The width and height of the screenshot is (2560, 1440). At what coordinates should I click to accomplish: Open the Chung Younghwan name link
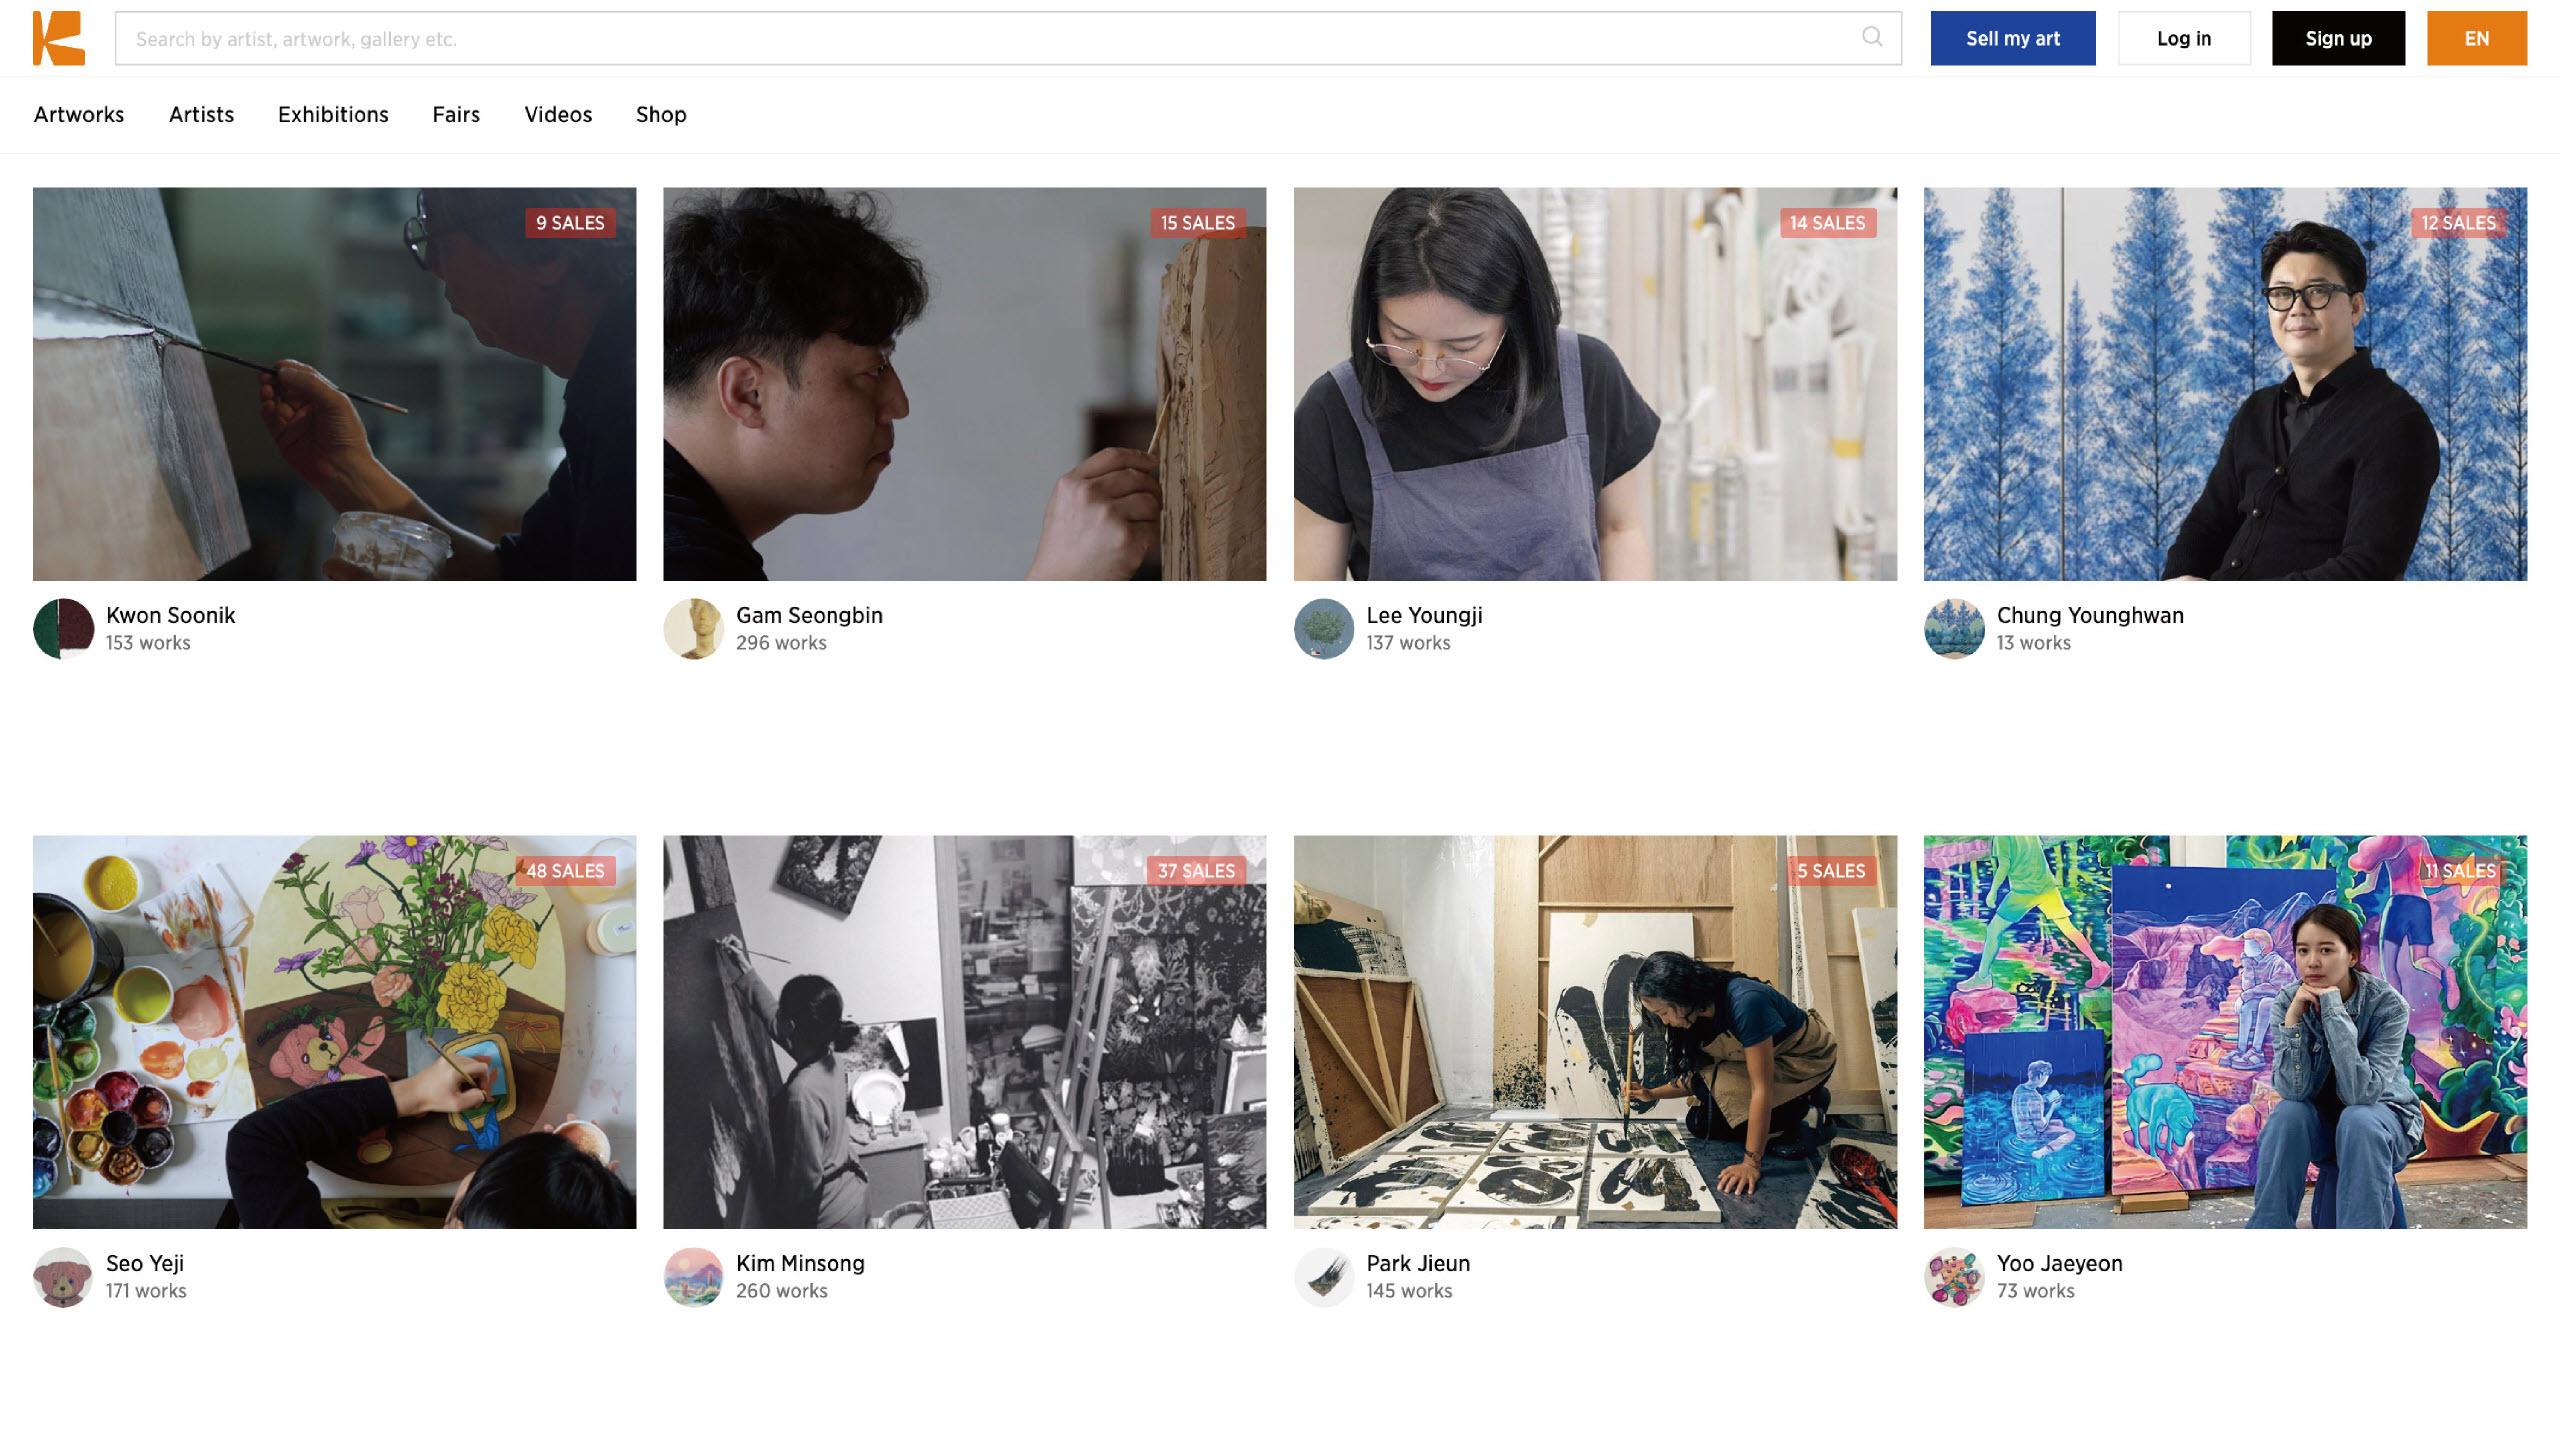[x=2090, y=615]
